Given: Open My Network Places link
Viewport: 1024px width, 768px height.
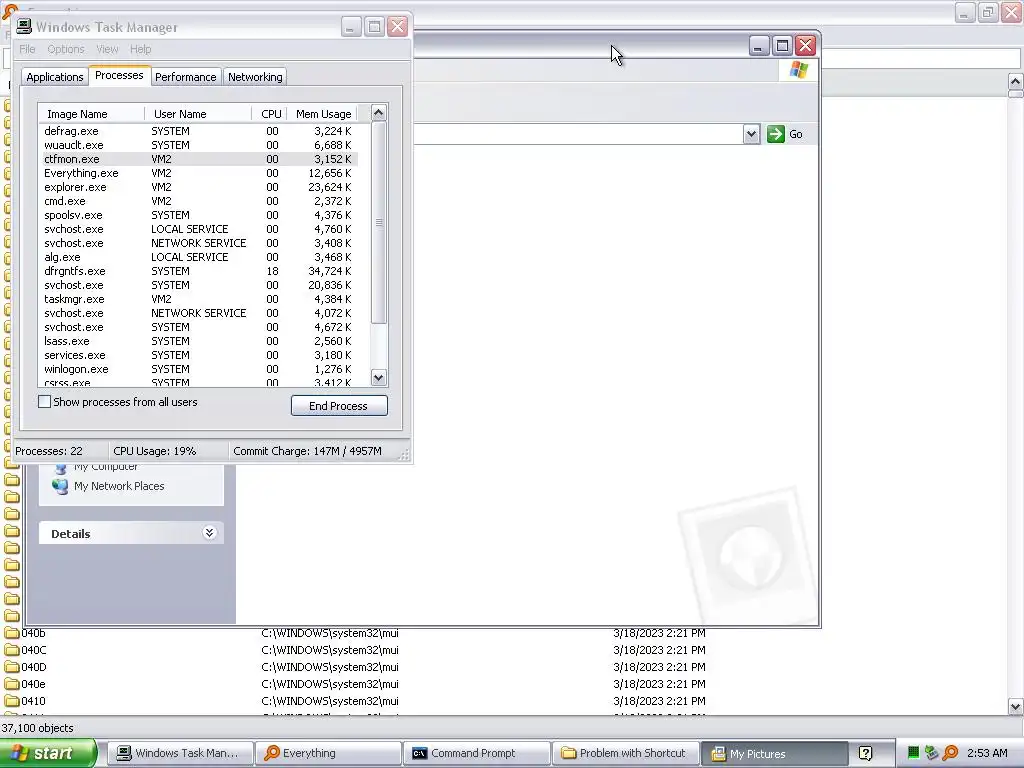Looking at the screenshot, I should 119,486.
